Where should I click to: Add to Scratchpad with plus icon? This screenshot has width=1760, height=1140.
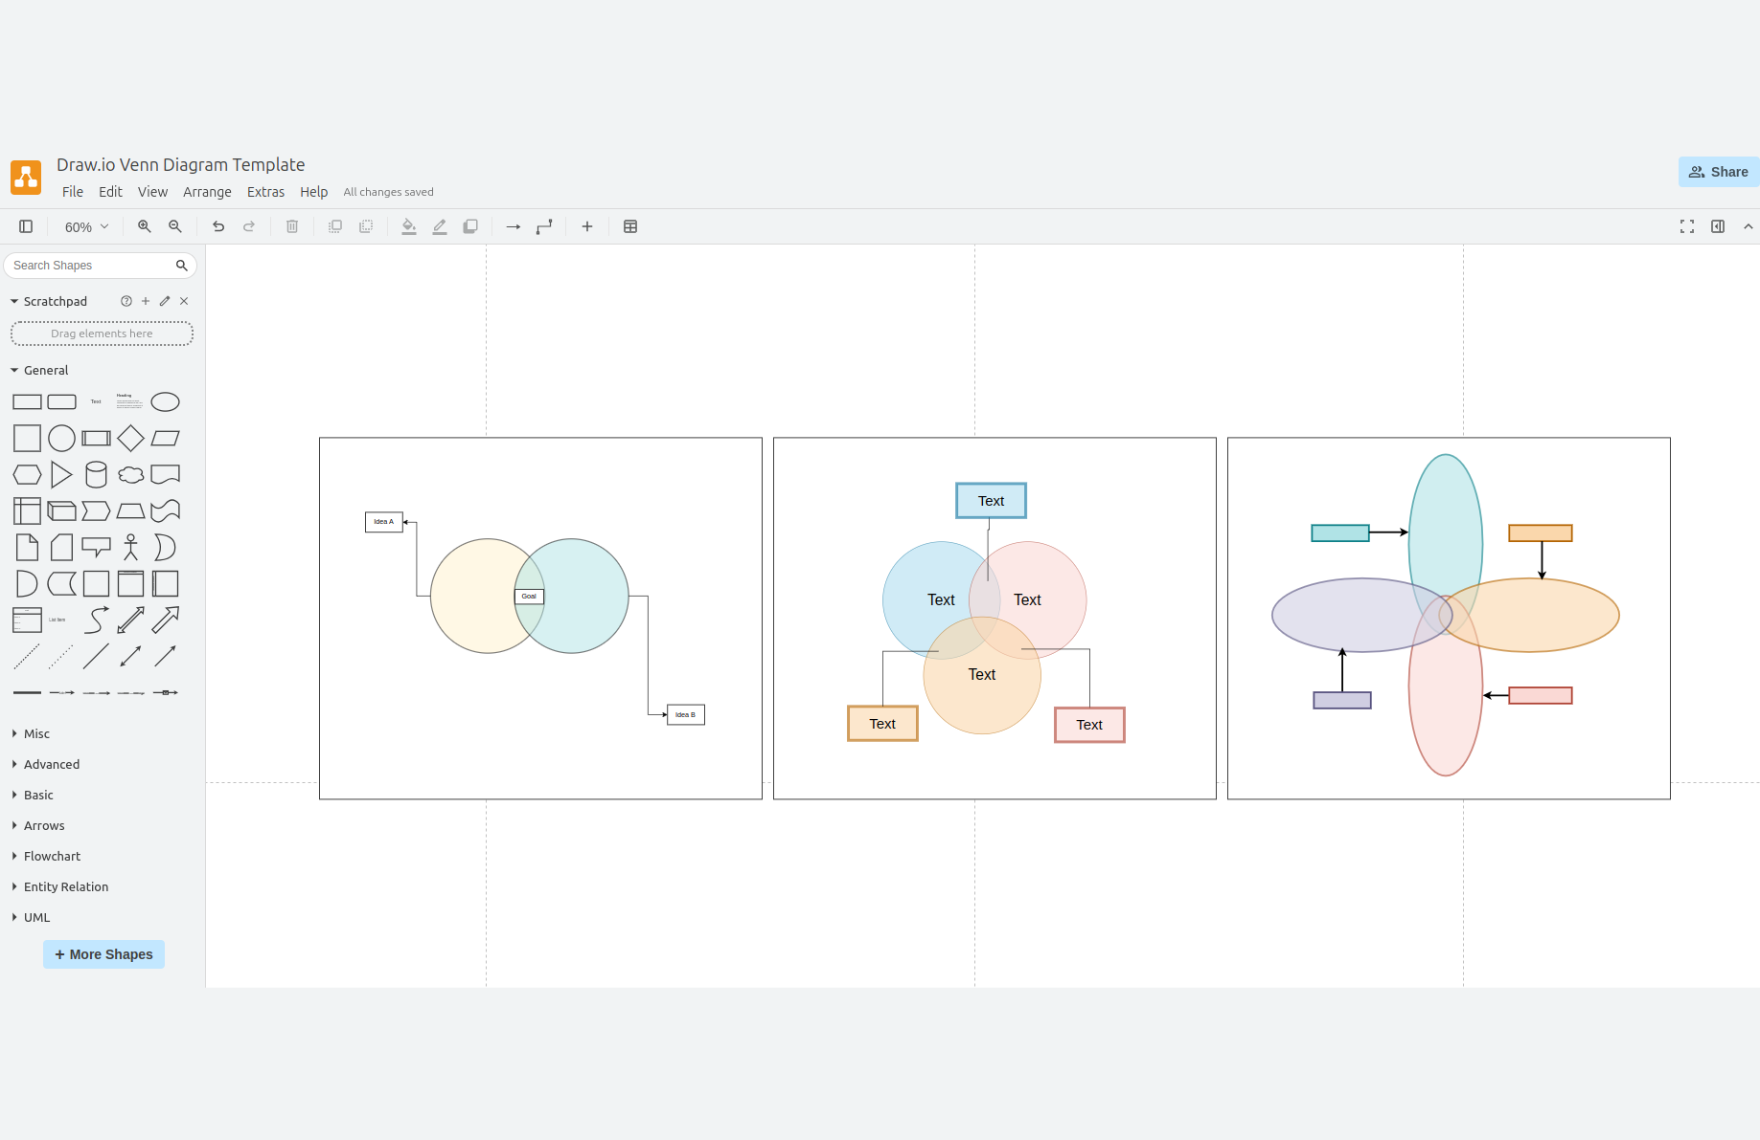point(146,301)
